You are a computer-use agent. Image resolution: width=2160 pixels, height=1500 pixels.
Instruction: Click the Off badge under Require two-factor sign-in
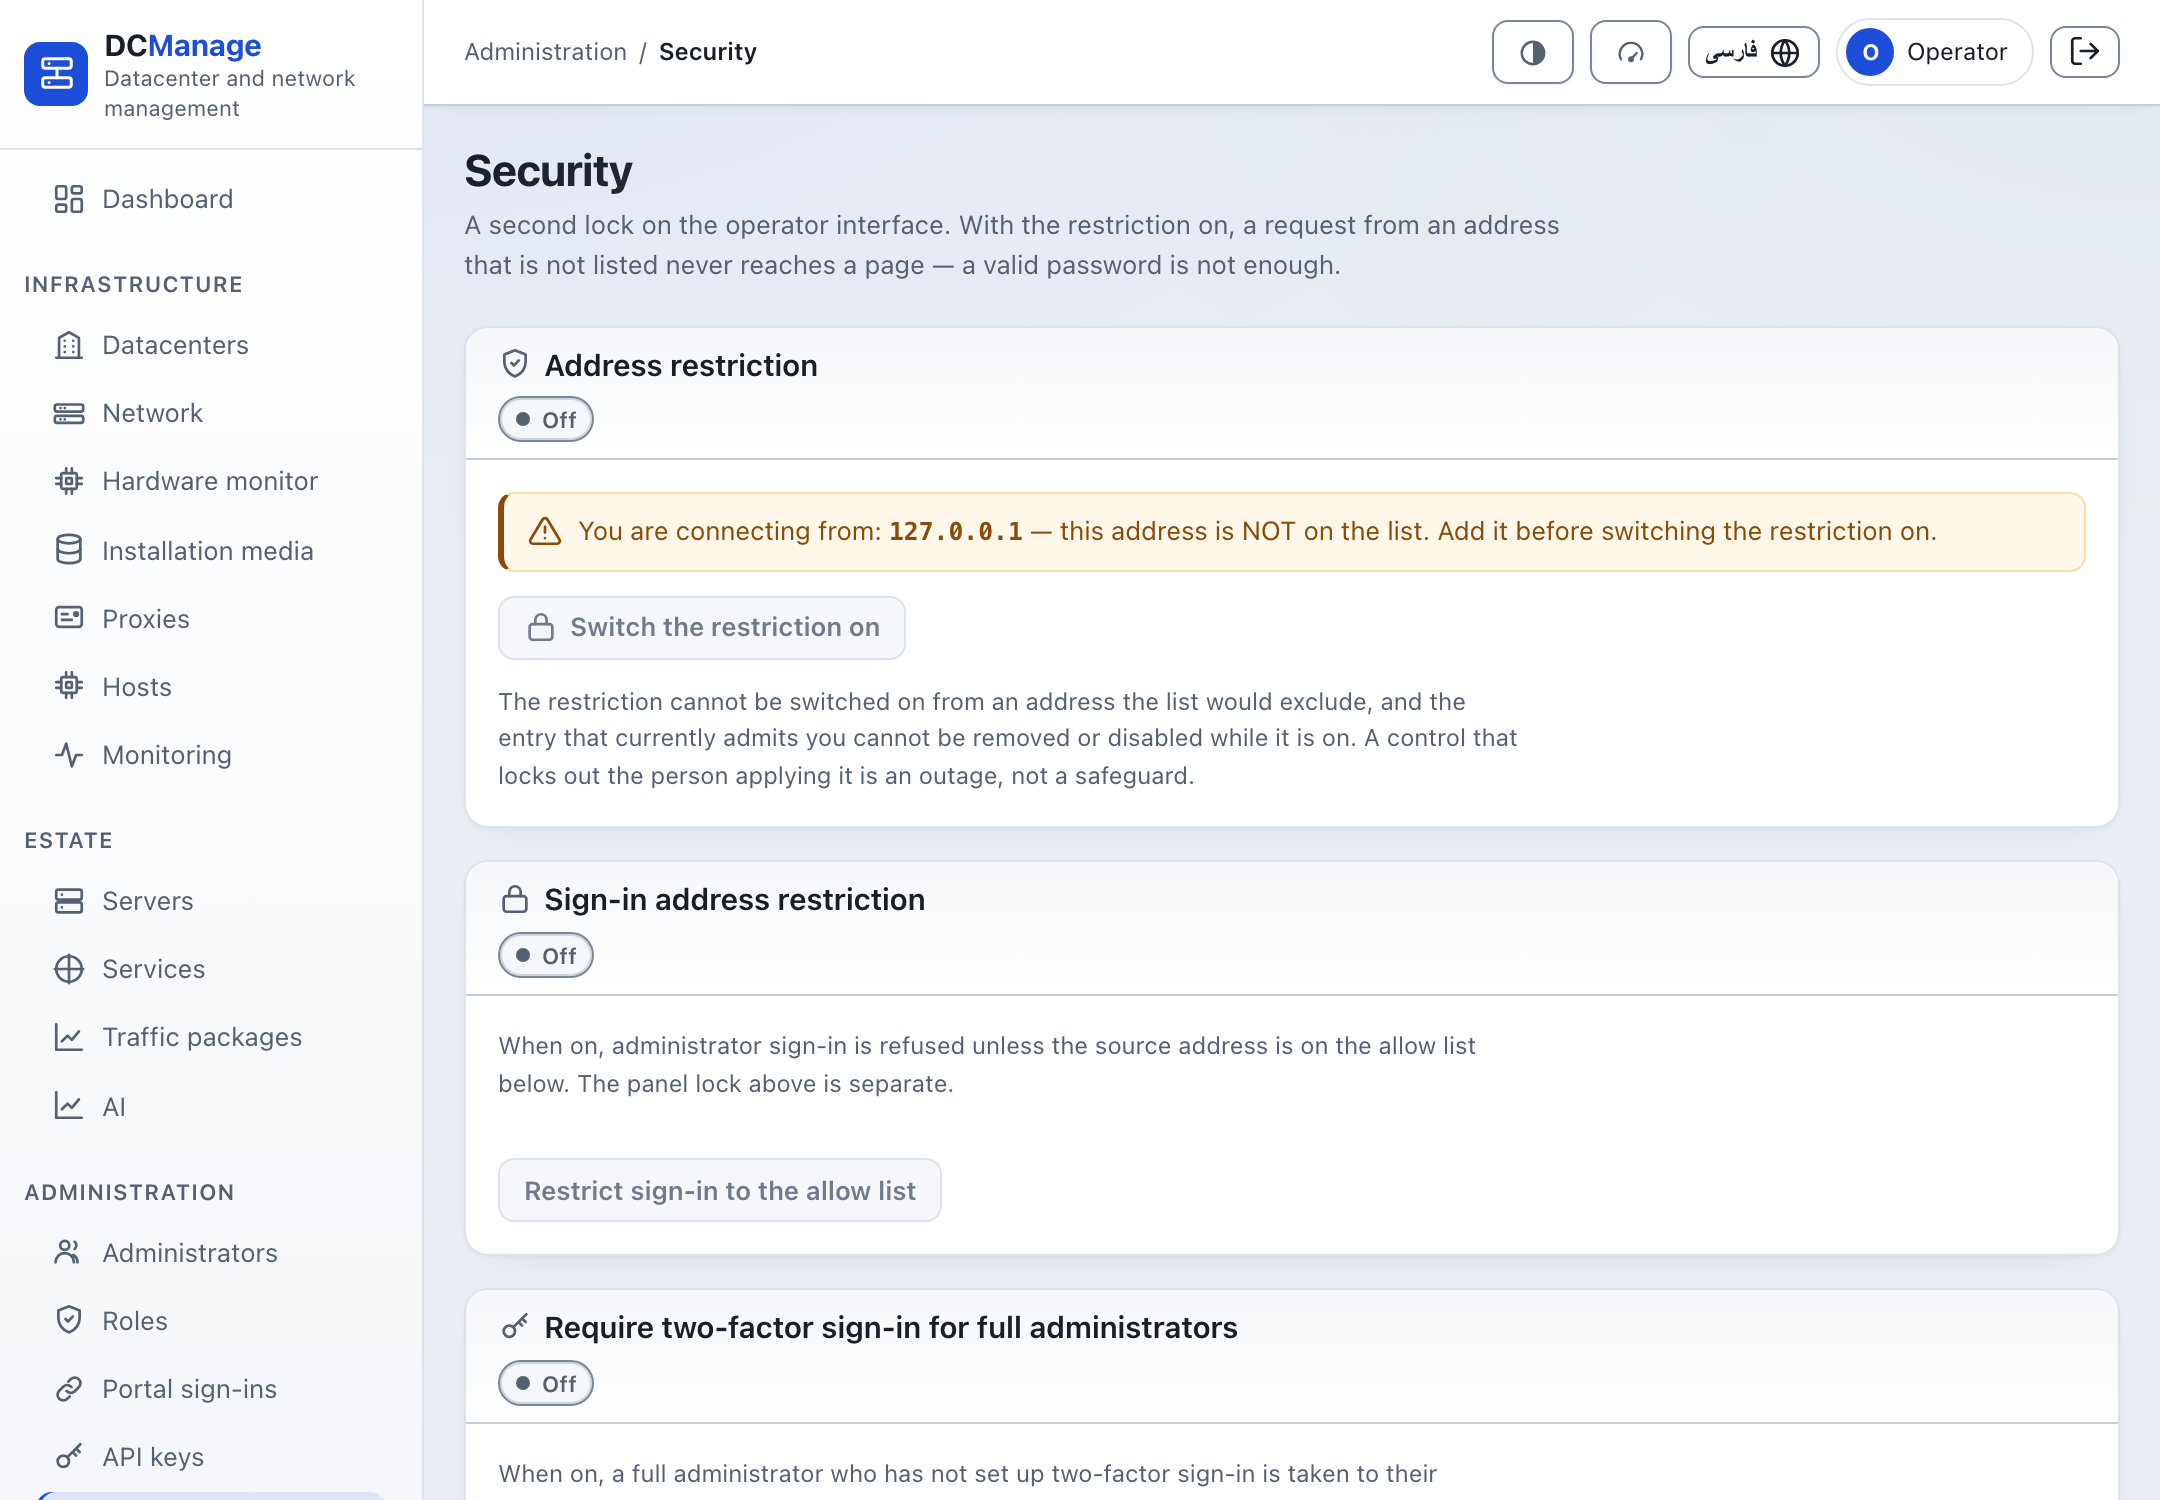[x=546, y=1384]
